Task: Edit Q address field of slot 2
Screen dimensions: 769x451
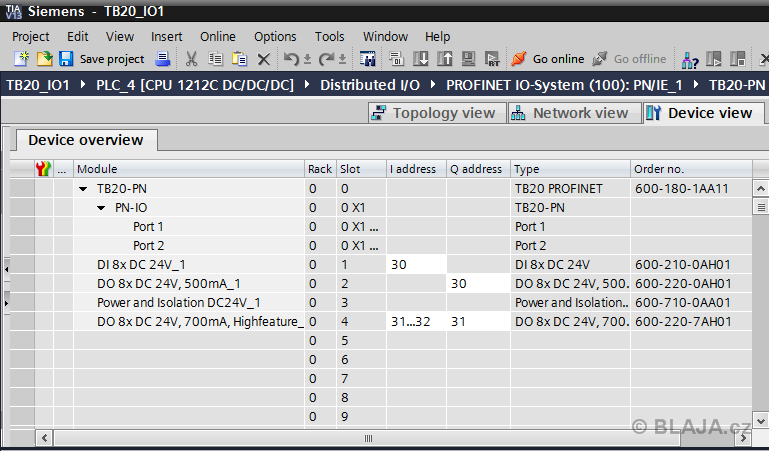Action: tap(479, 284)
